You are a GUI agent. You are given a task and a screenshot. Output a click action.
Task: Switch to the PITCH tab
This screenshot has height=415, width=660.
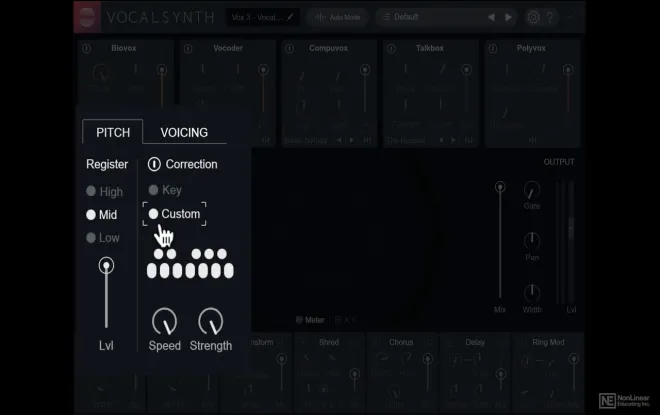click(113, 132)
